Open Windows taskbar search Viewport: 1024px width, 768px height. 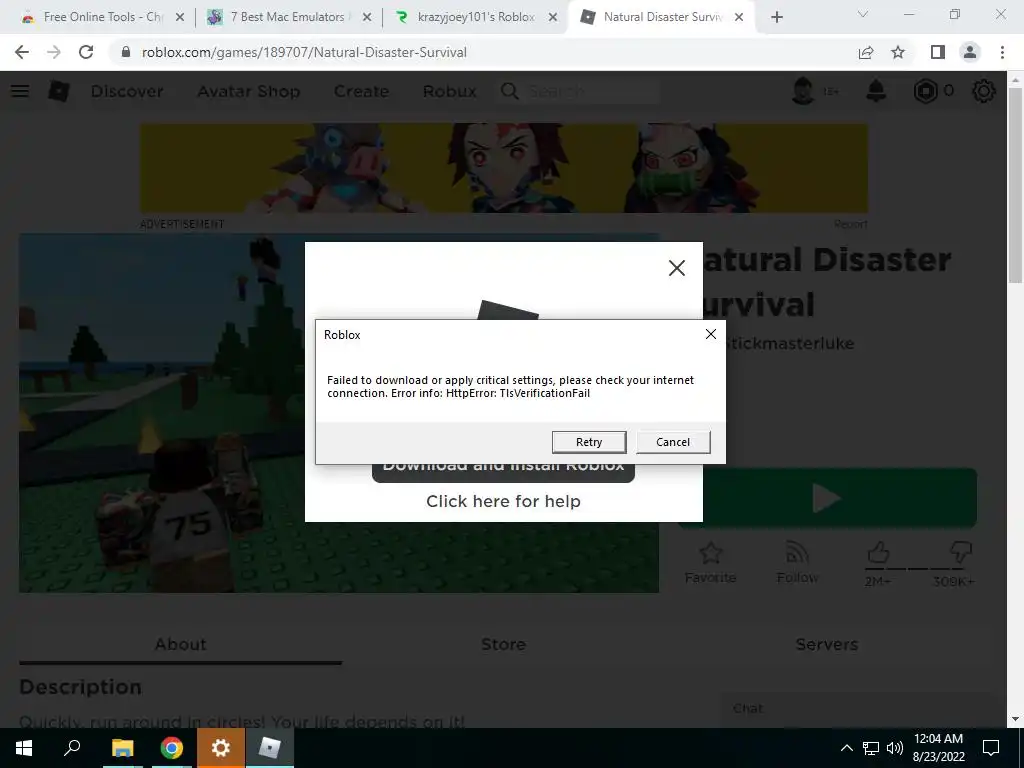(72, 748)
